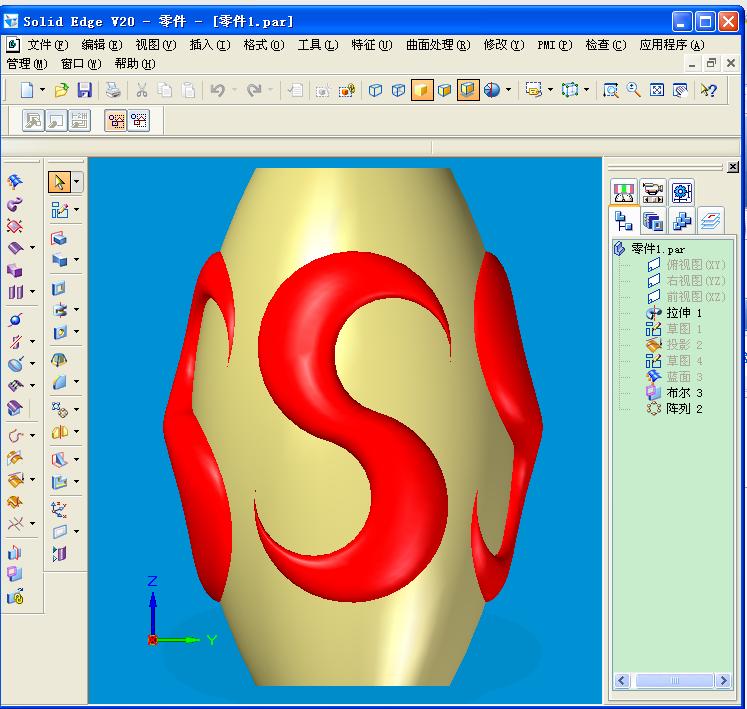The width and height of the screenshot is (747, 709).
Task: Click the Rotate view sphere icon
Action: pyautogui.click(x=492, y=90)
